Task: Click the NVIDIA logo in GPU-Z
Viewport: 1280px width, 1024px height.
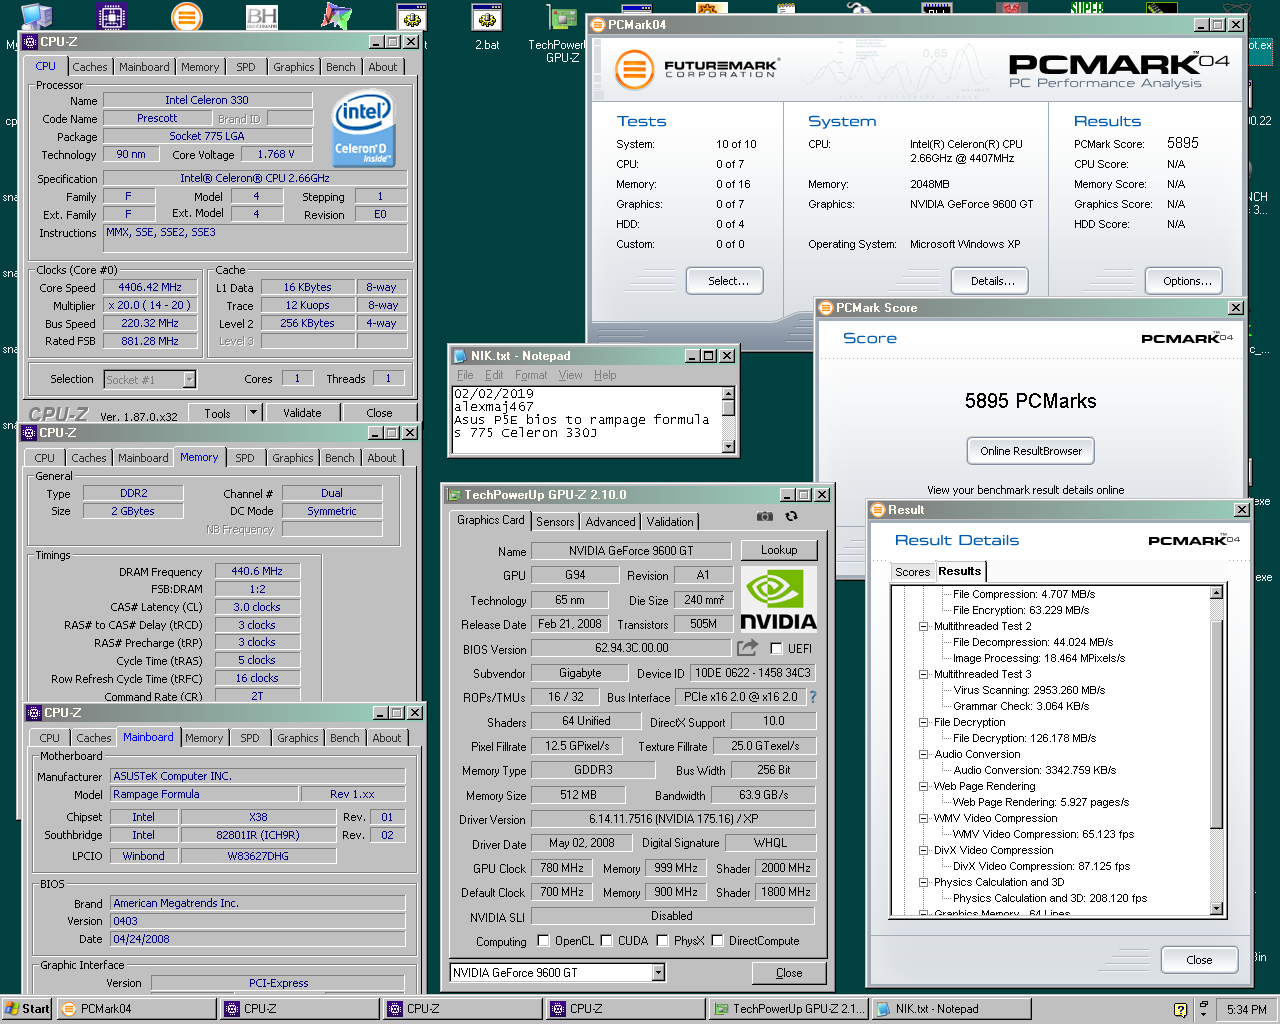Action: pyautogui.click(x=778, y=599)
